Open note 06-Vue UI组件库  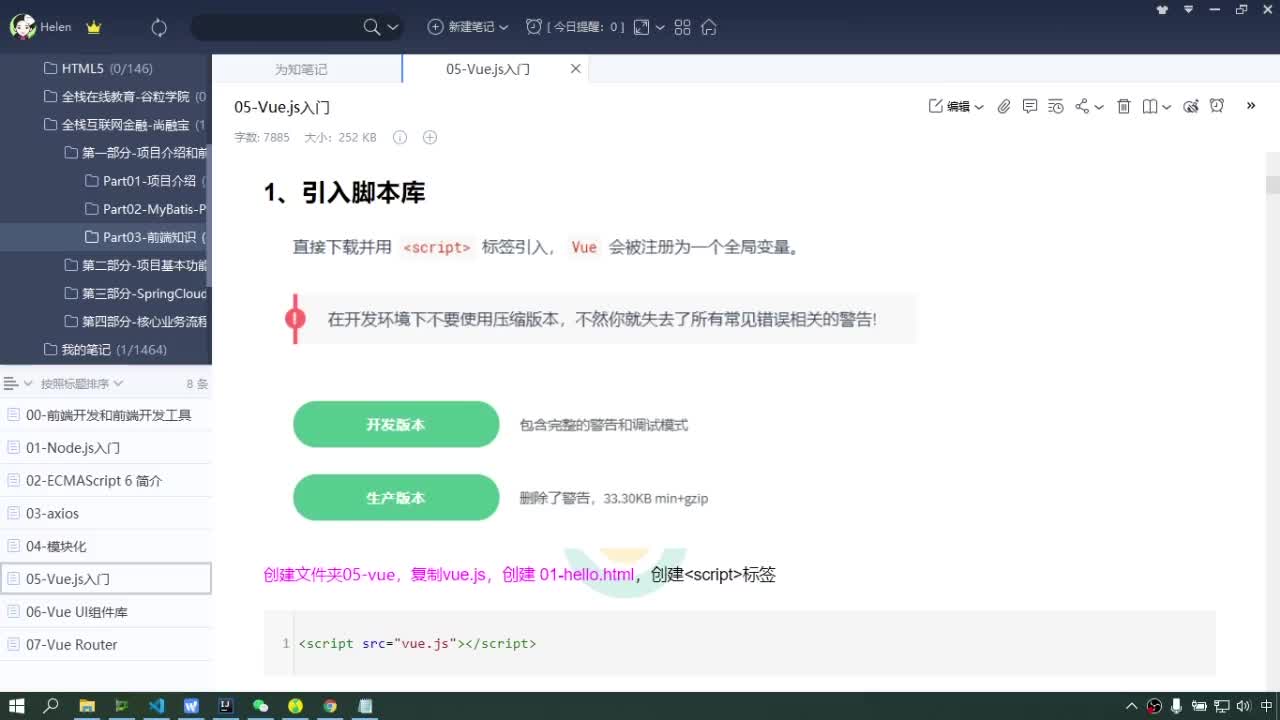[x=106, y=612]
